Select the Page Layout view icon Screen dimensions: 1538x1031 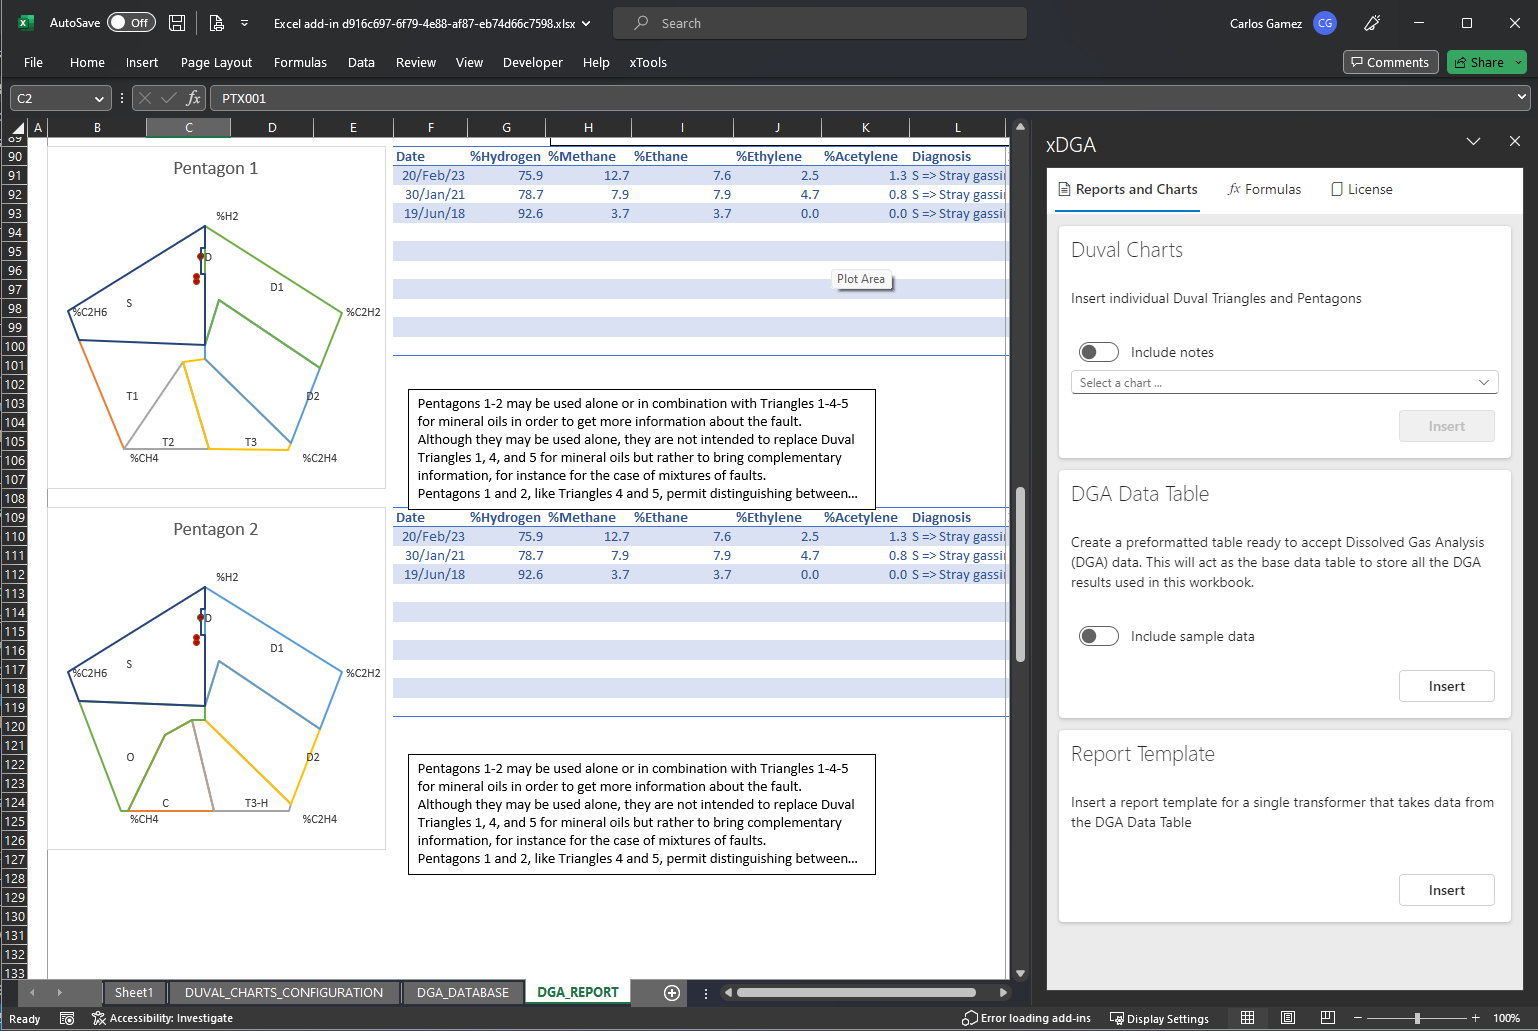point(1288,1018)
